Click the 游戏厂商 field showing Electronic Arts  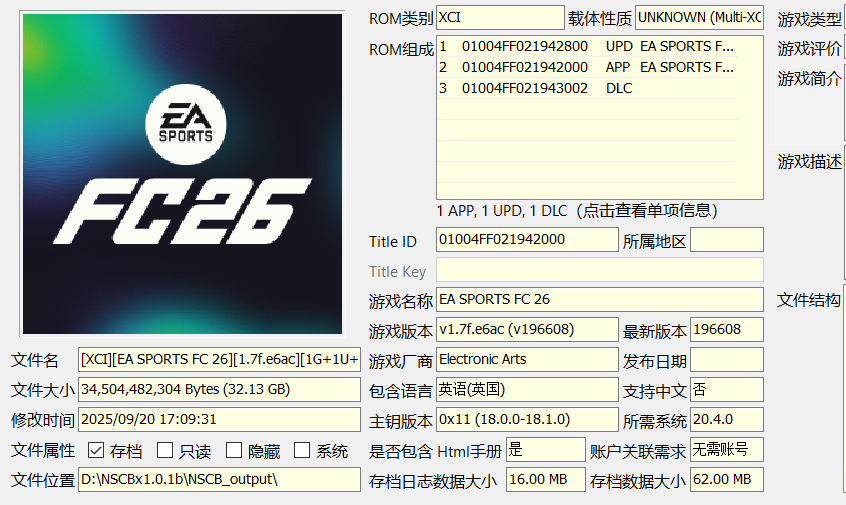pos(527,360)
